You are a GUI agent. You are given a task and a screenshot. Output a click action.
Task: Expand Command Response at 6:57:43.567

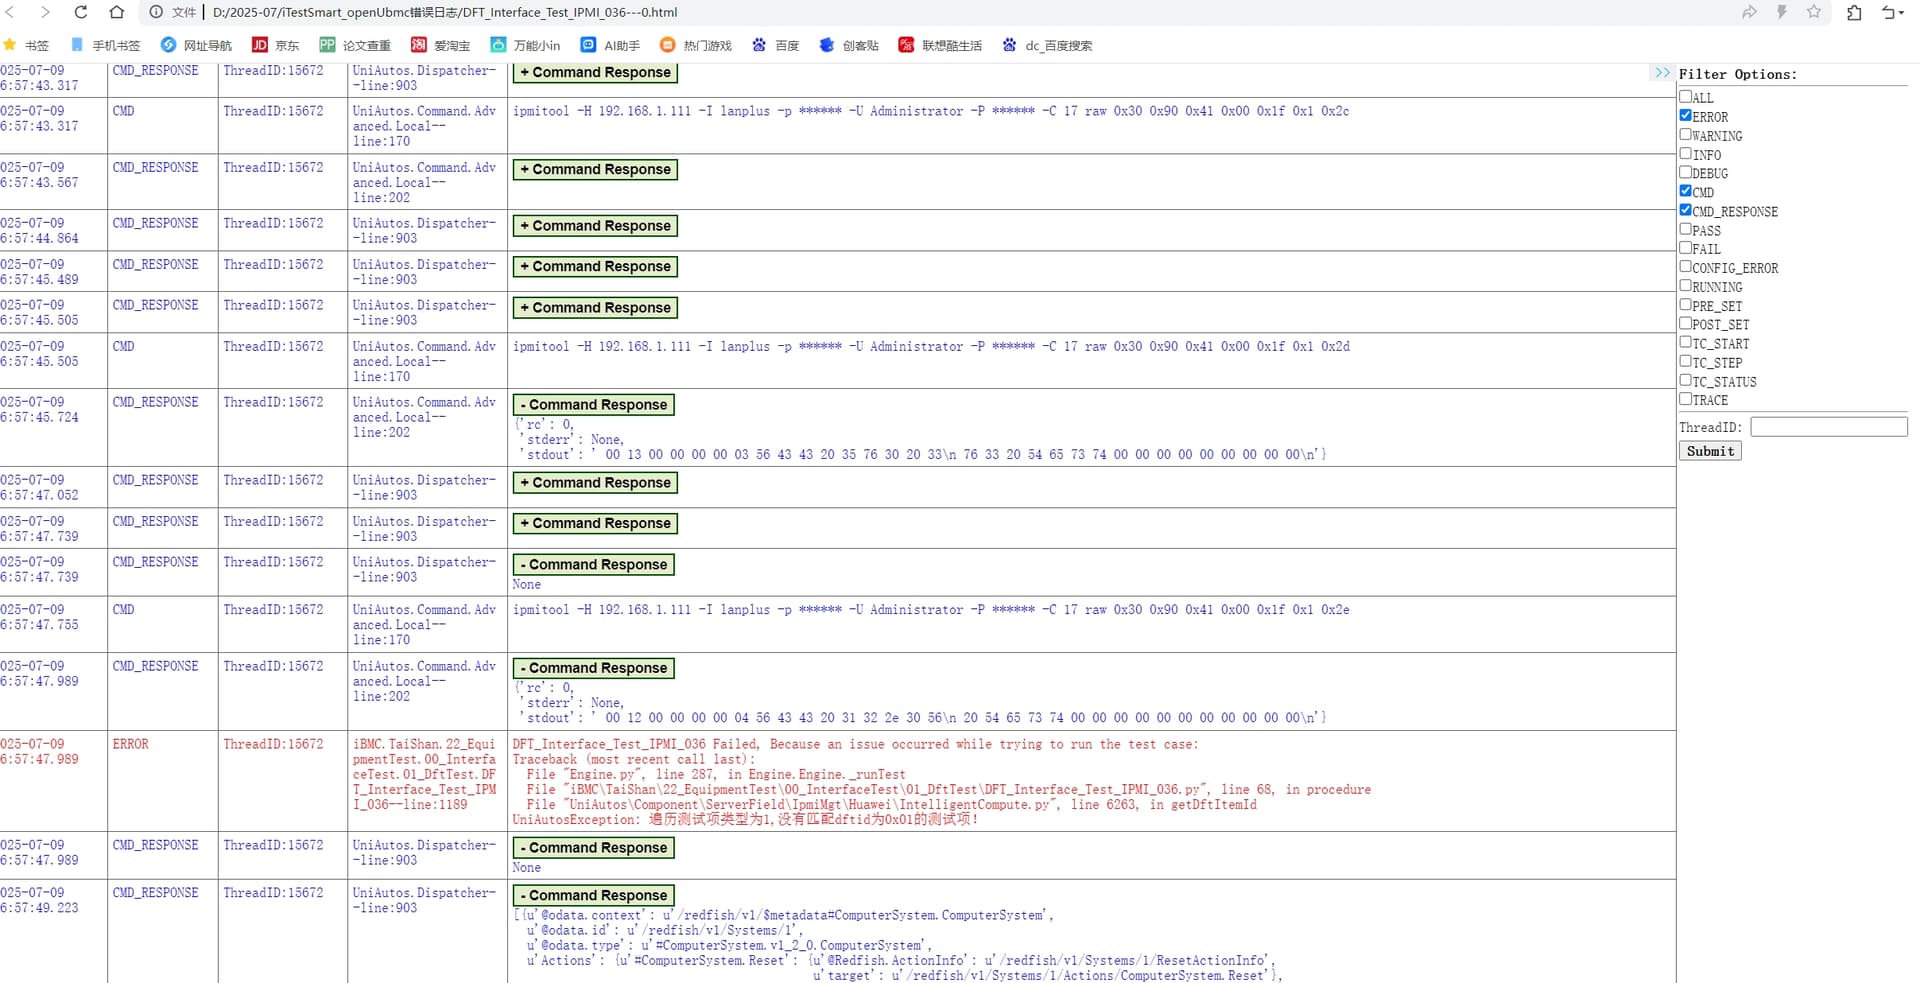(595, 169)
